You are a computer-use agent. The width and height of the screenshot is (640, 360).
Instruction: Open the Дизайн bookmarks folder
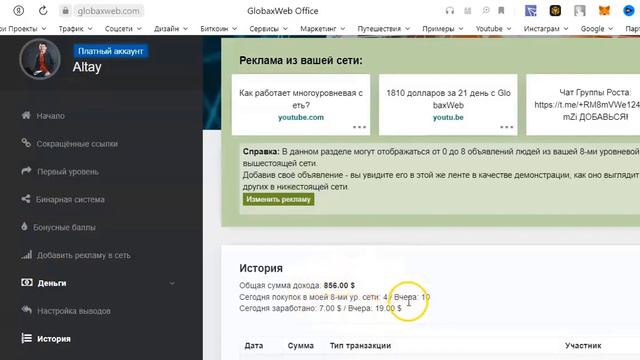tap(171, 29)
